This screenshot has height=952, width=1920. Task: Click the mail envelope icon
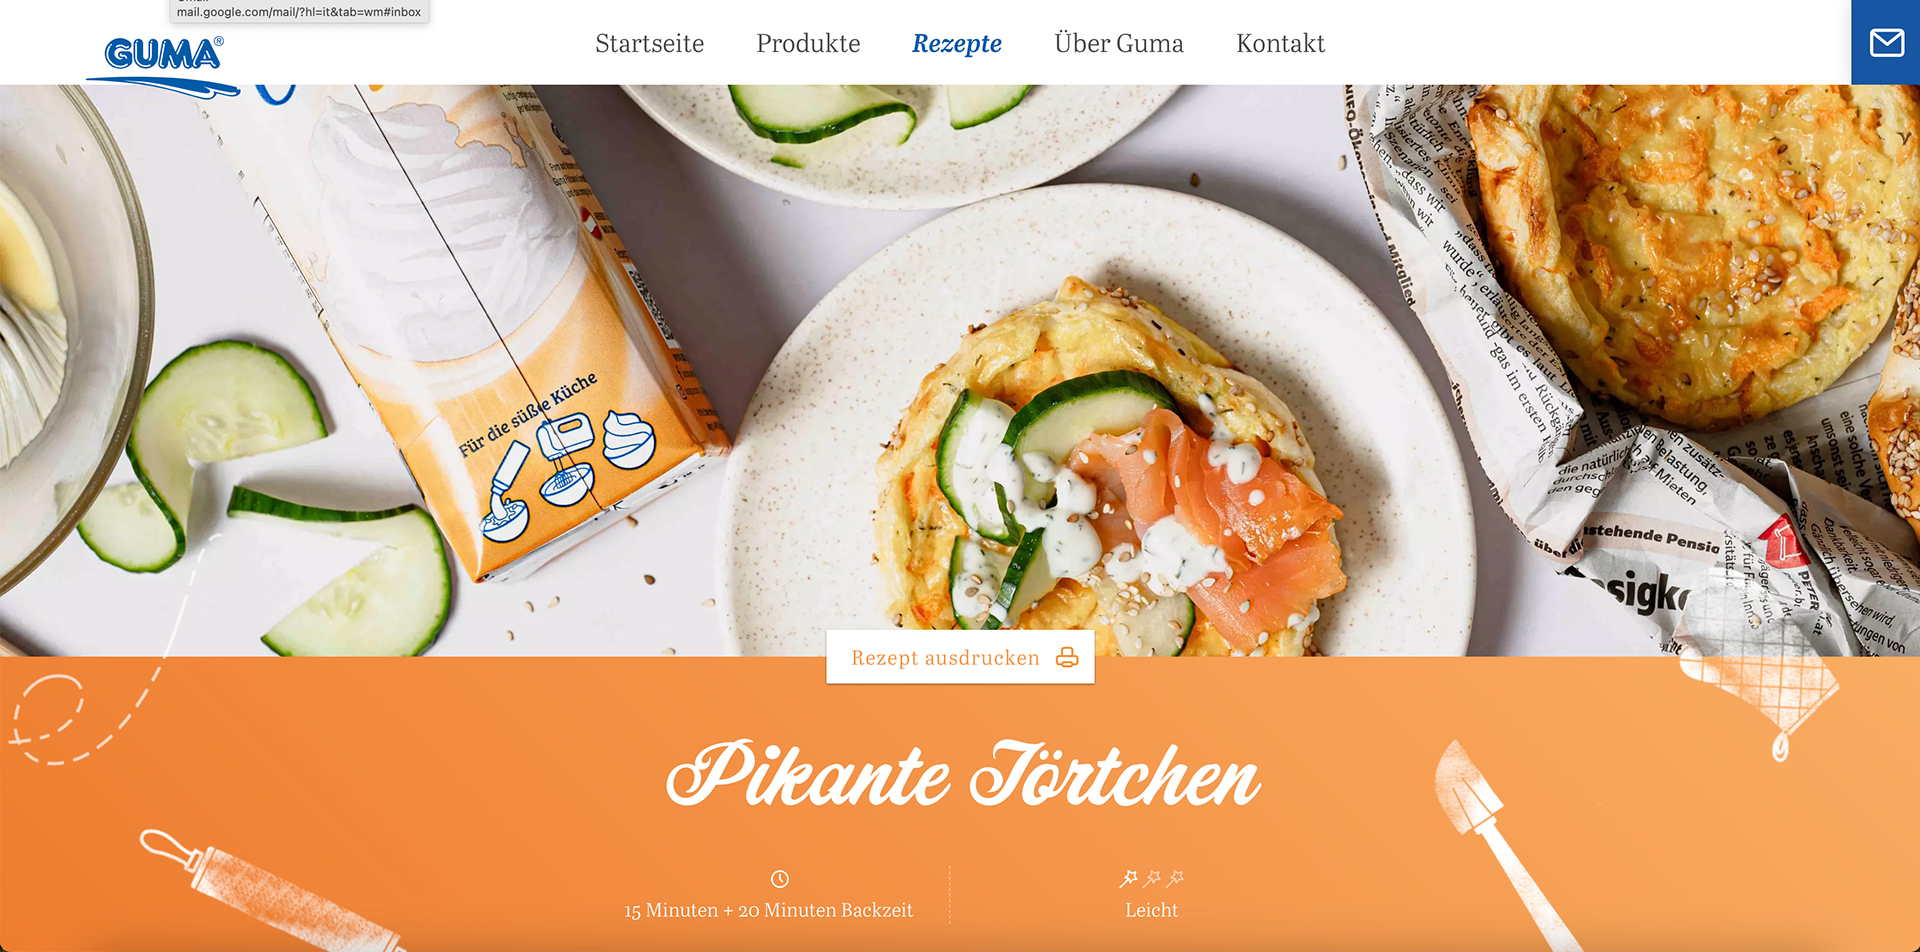click(1886, 43)
